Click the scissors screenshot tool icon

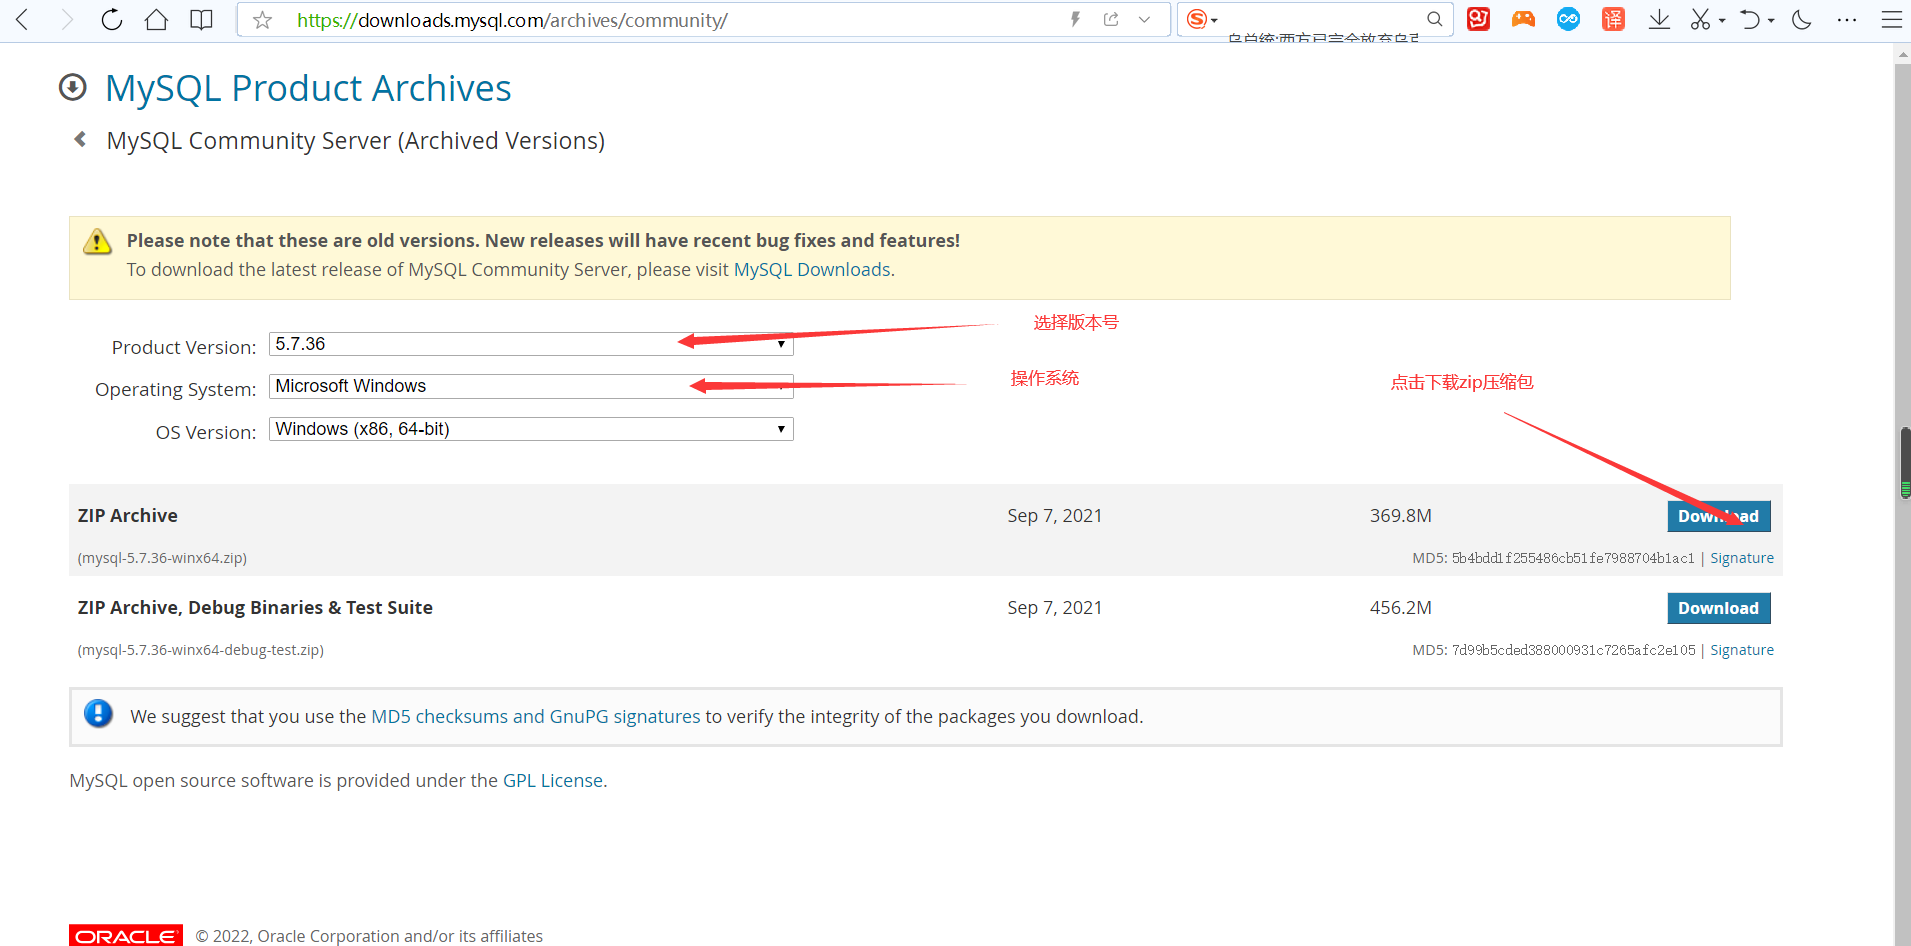click(1700, 19)
